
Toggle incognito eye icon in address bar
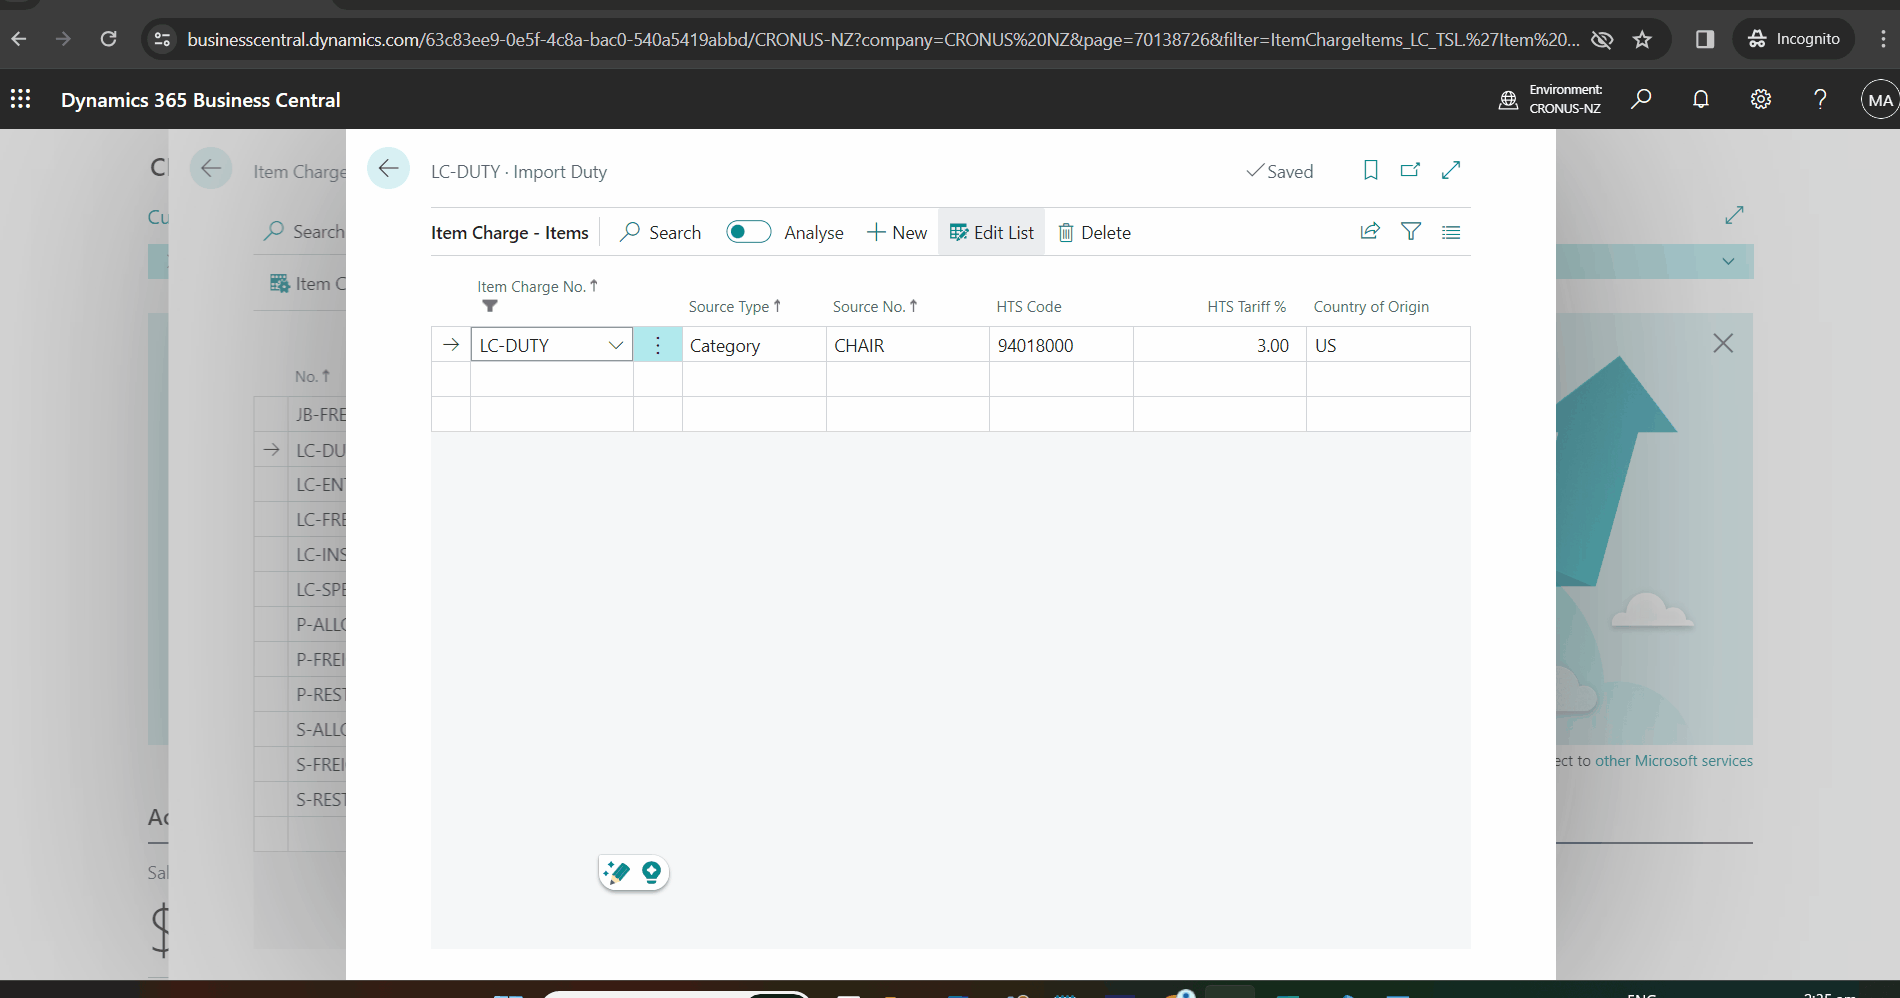coord(1602,40)
